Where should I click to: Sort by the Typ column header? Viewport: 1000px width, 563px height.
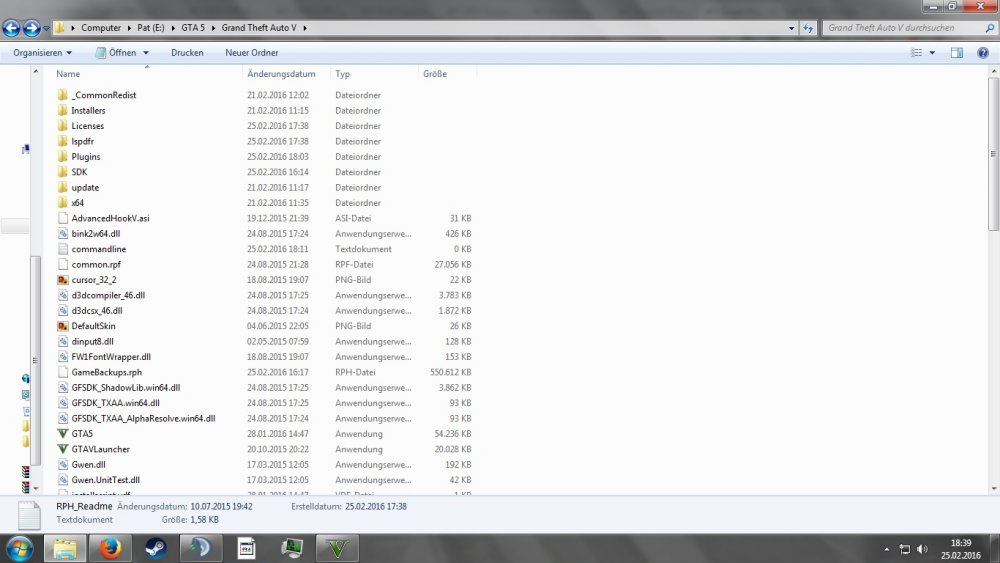[374, 74]
